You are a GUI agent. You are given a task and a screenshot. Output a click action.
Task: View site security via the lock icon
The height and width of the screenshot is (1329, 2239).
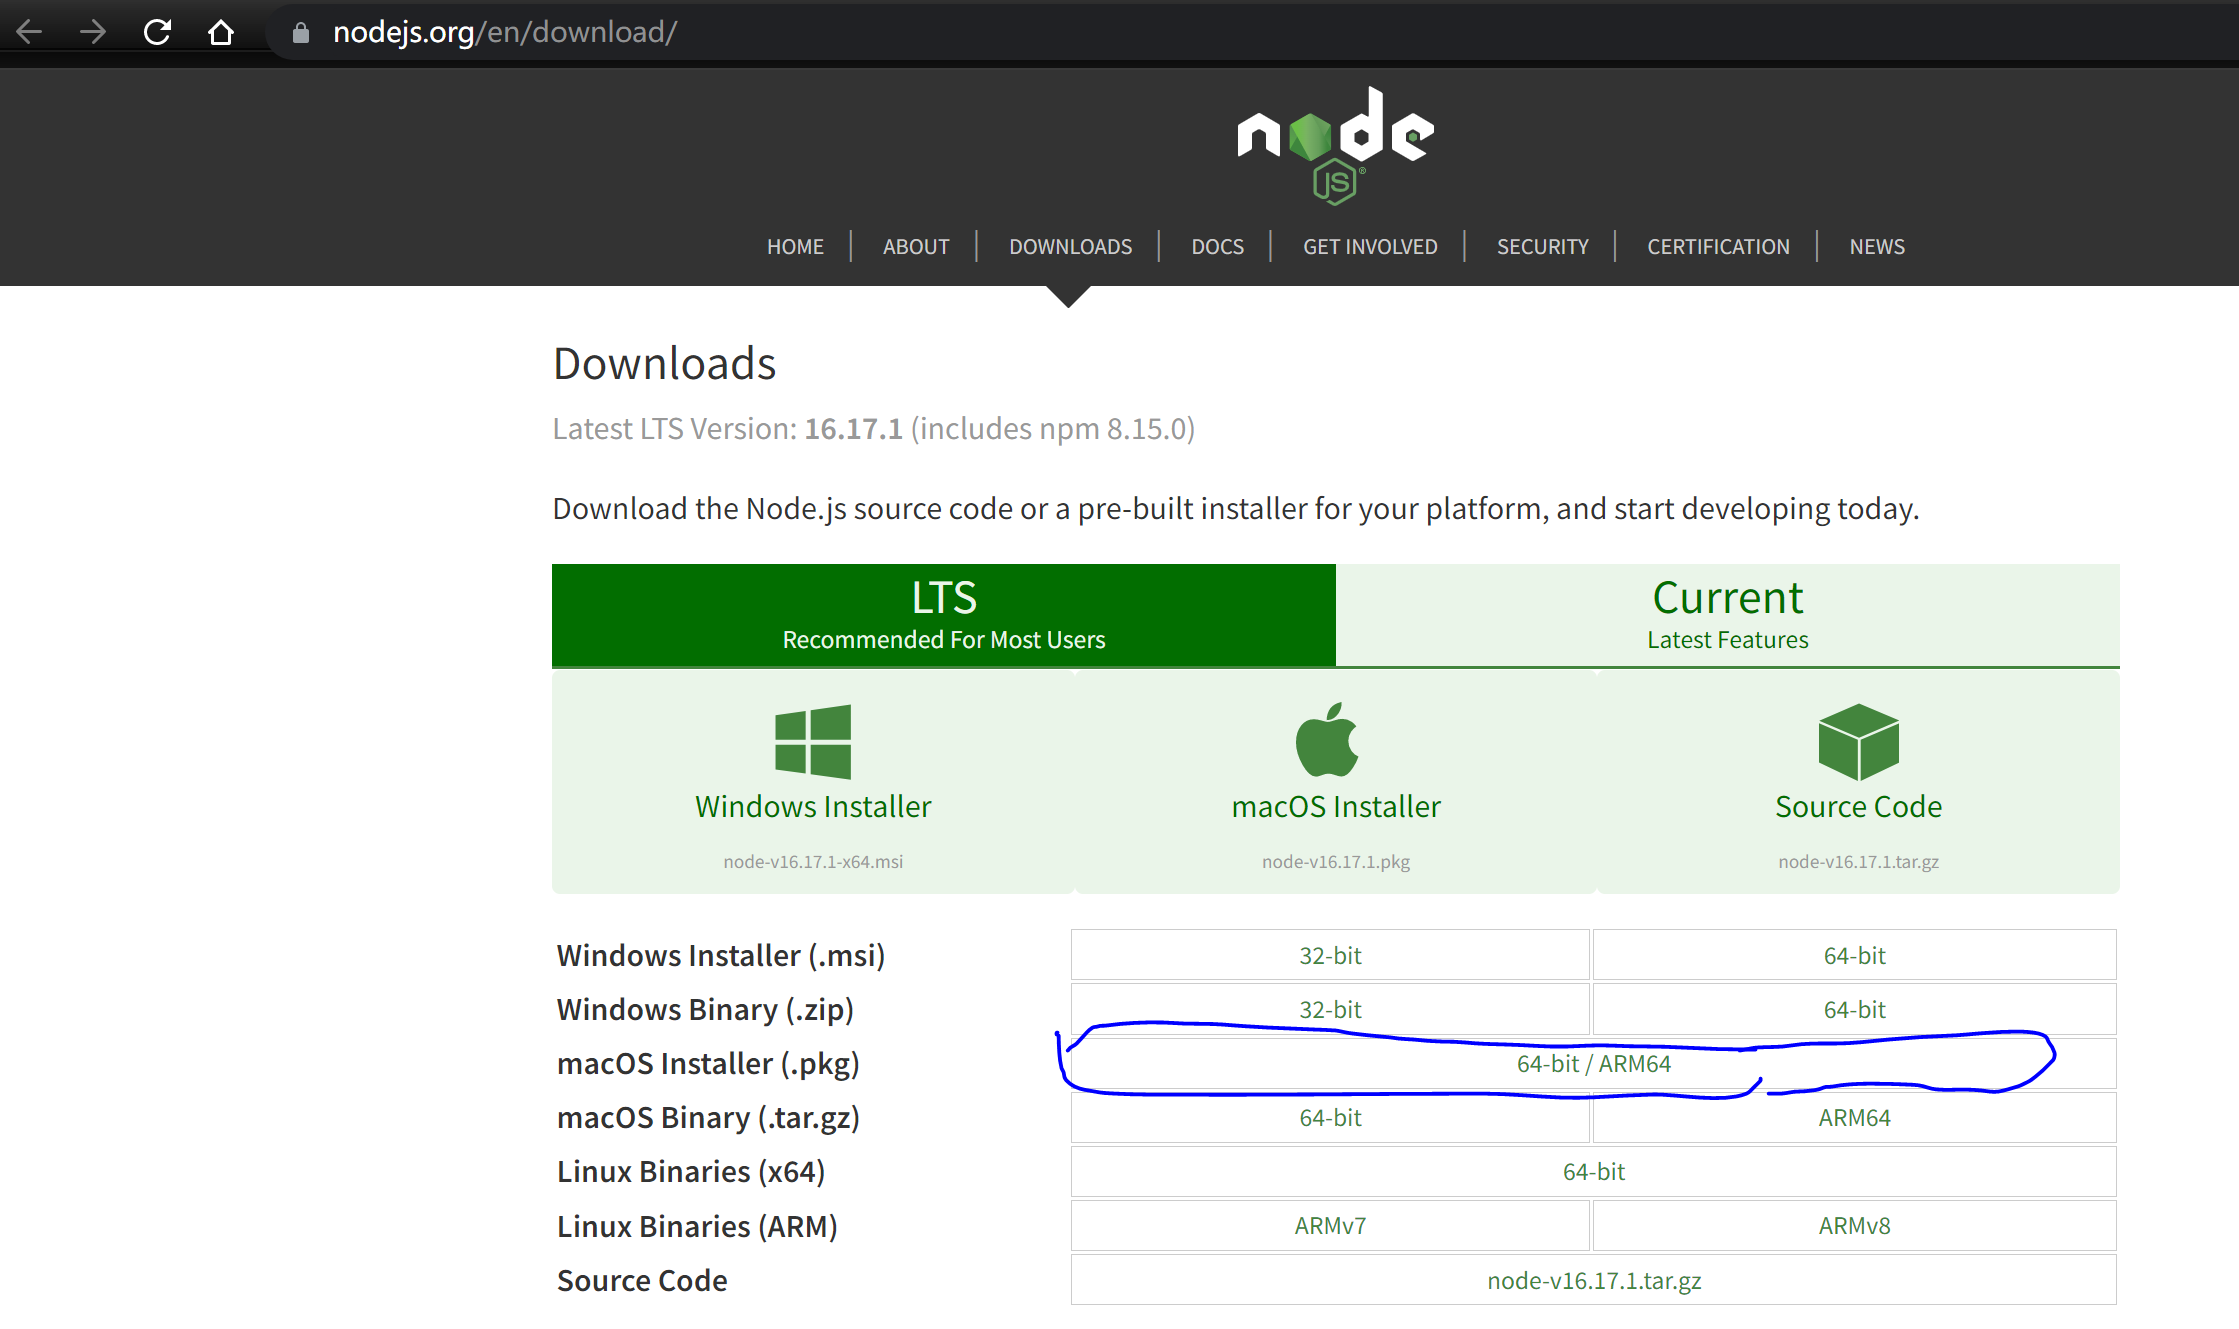300,33
